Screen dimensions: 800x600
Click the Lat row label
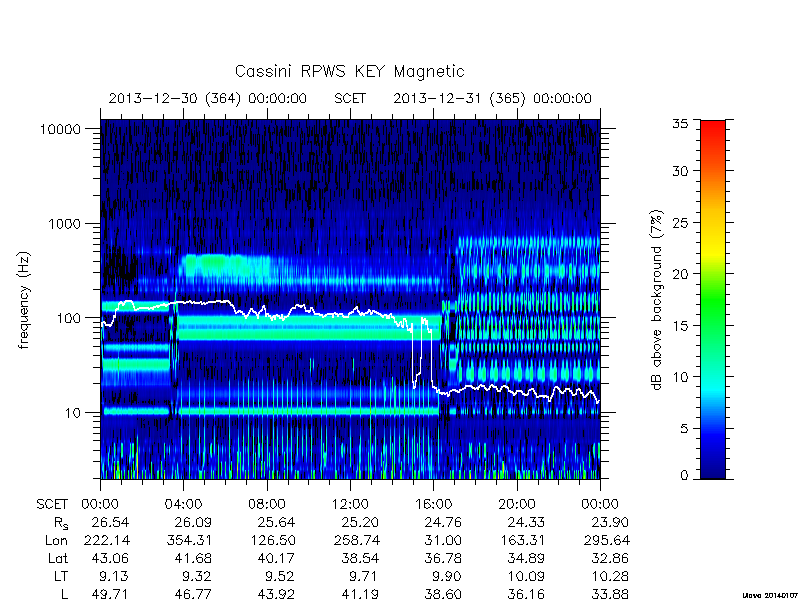(x=58, y=558)
